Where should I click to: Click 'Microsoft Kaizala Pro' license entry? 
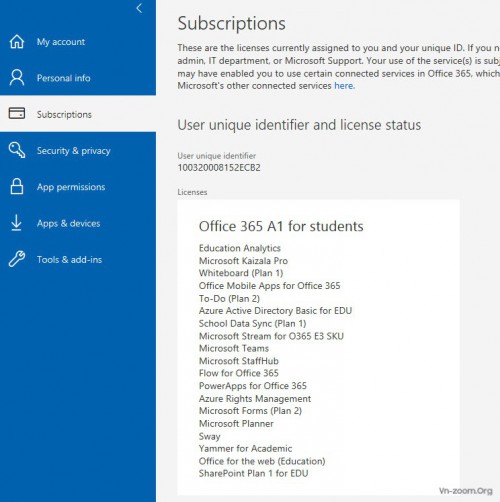[x=243, y=261]
